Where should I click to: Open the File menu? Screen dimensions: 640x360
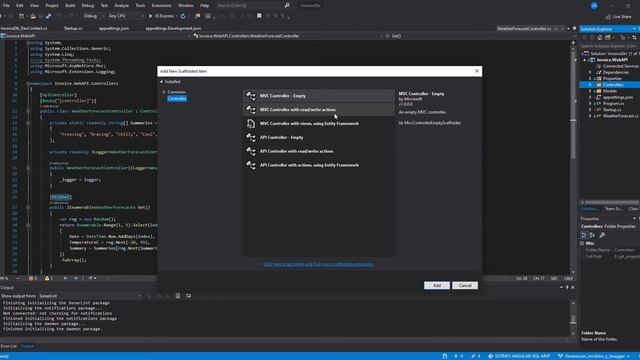tap(6, 6)
